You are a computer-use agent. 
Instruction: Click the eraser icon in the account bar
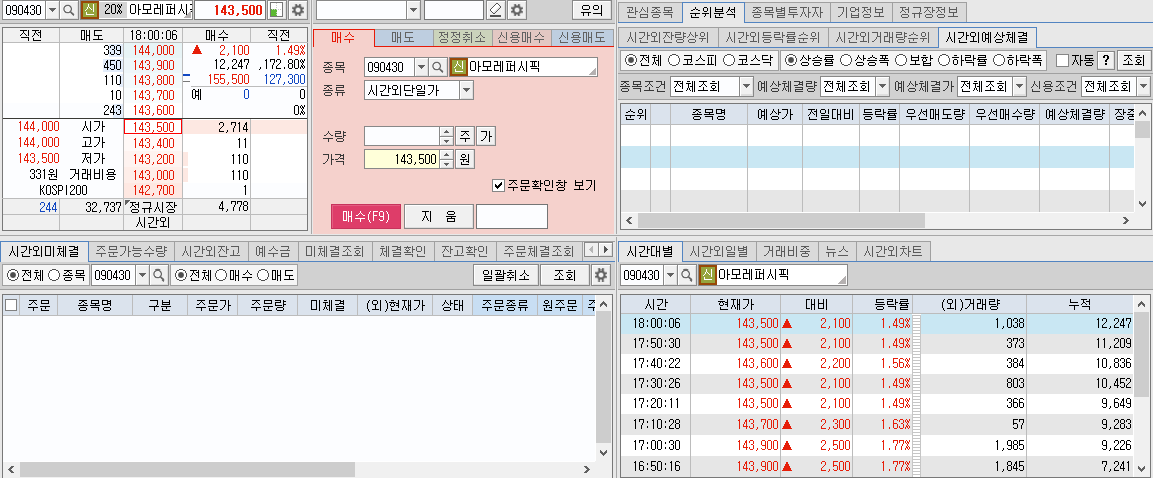pos(496,10)
